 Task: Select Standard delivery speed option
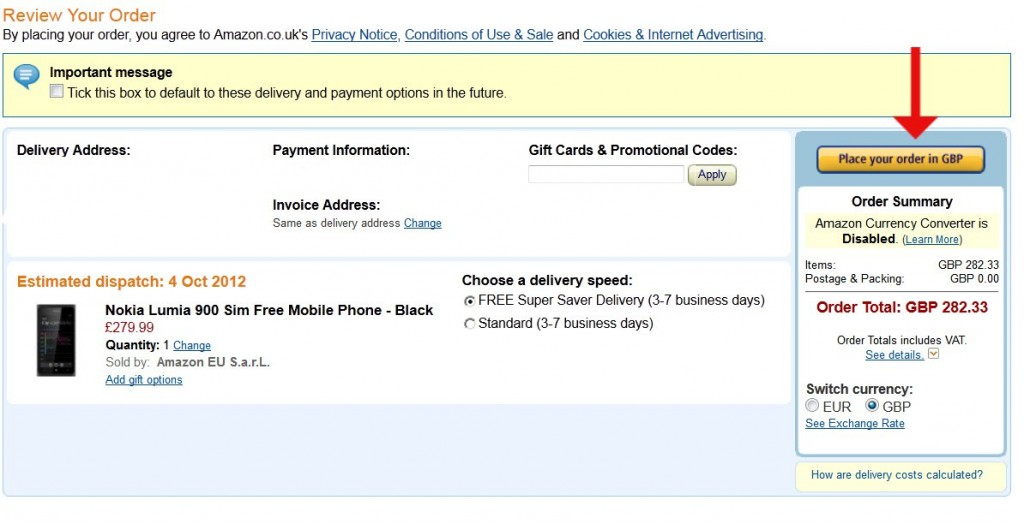coord(470,324)
